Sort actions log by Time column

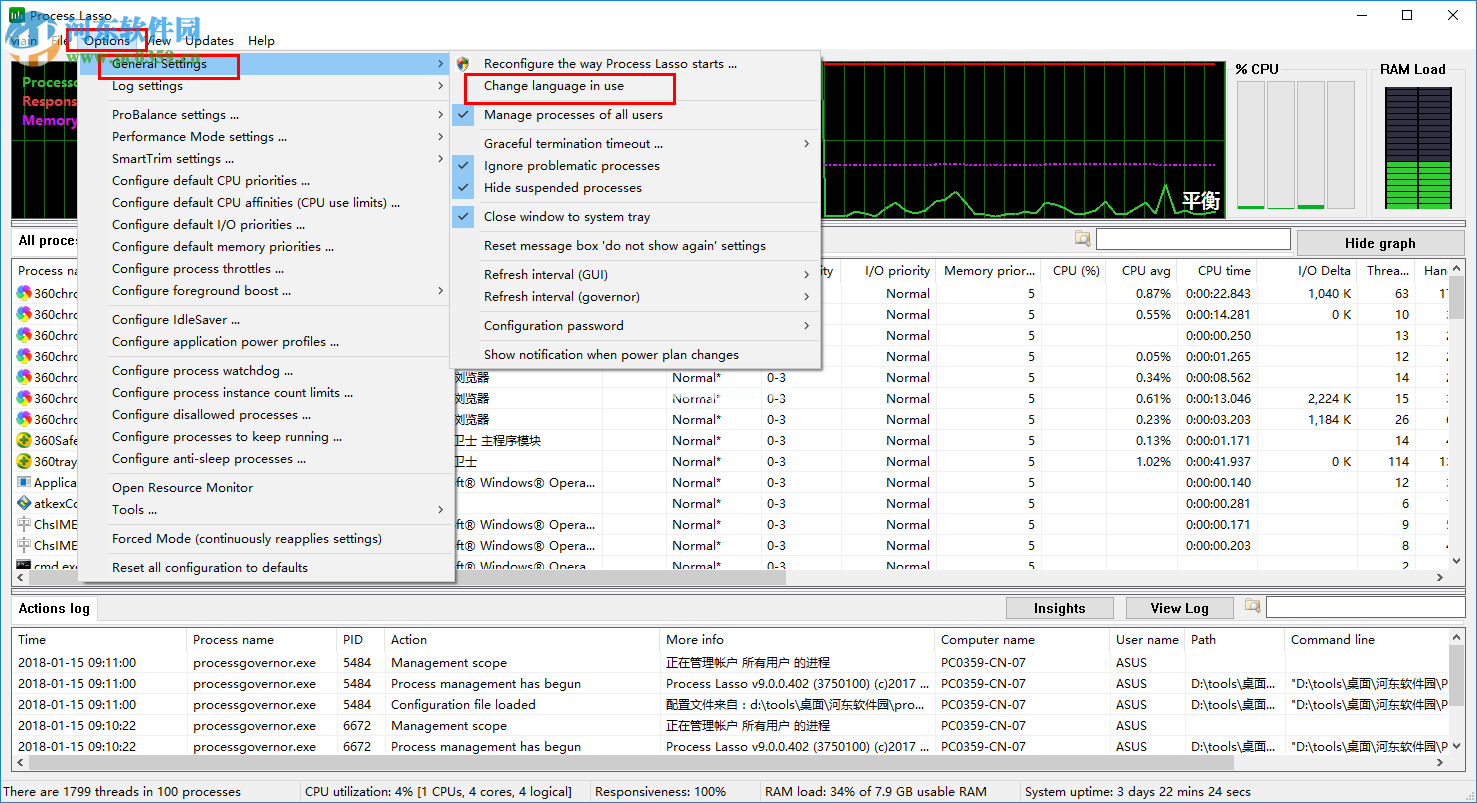(99, 639)
